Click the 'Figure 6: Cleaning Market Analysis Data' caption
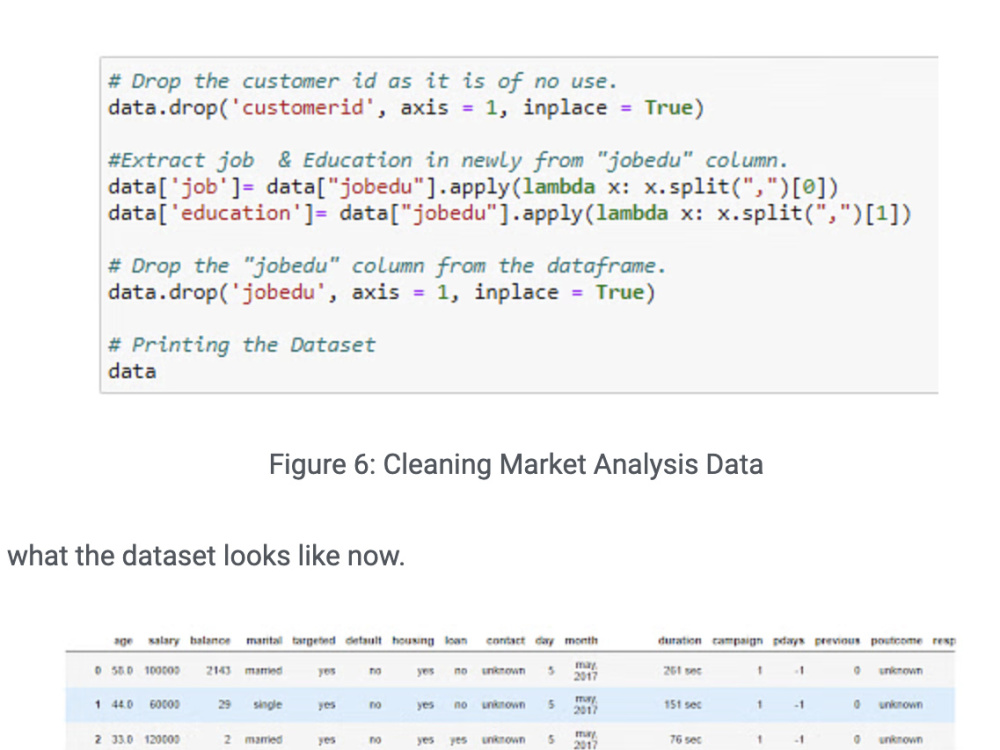This screenshot has height=750, width=1000. pyautogui.click(x=515, y=464)
